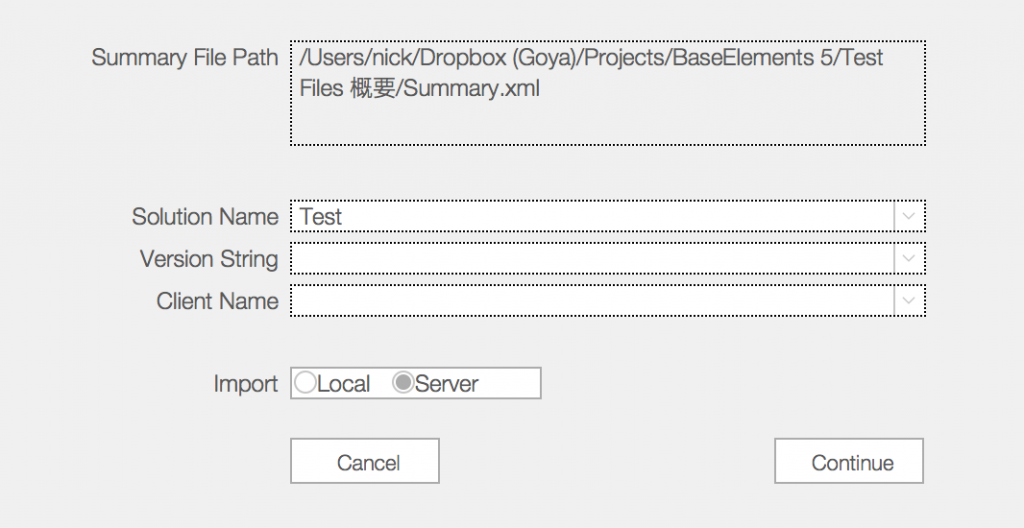
Task: Click the Solution Name field containing Test
Action: (592, 217)
